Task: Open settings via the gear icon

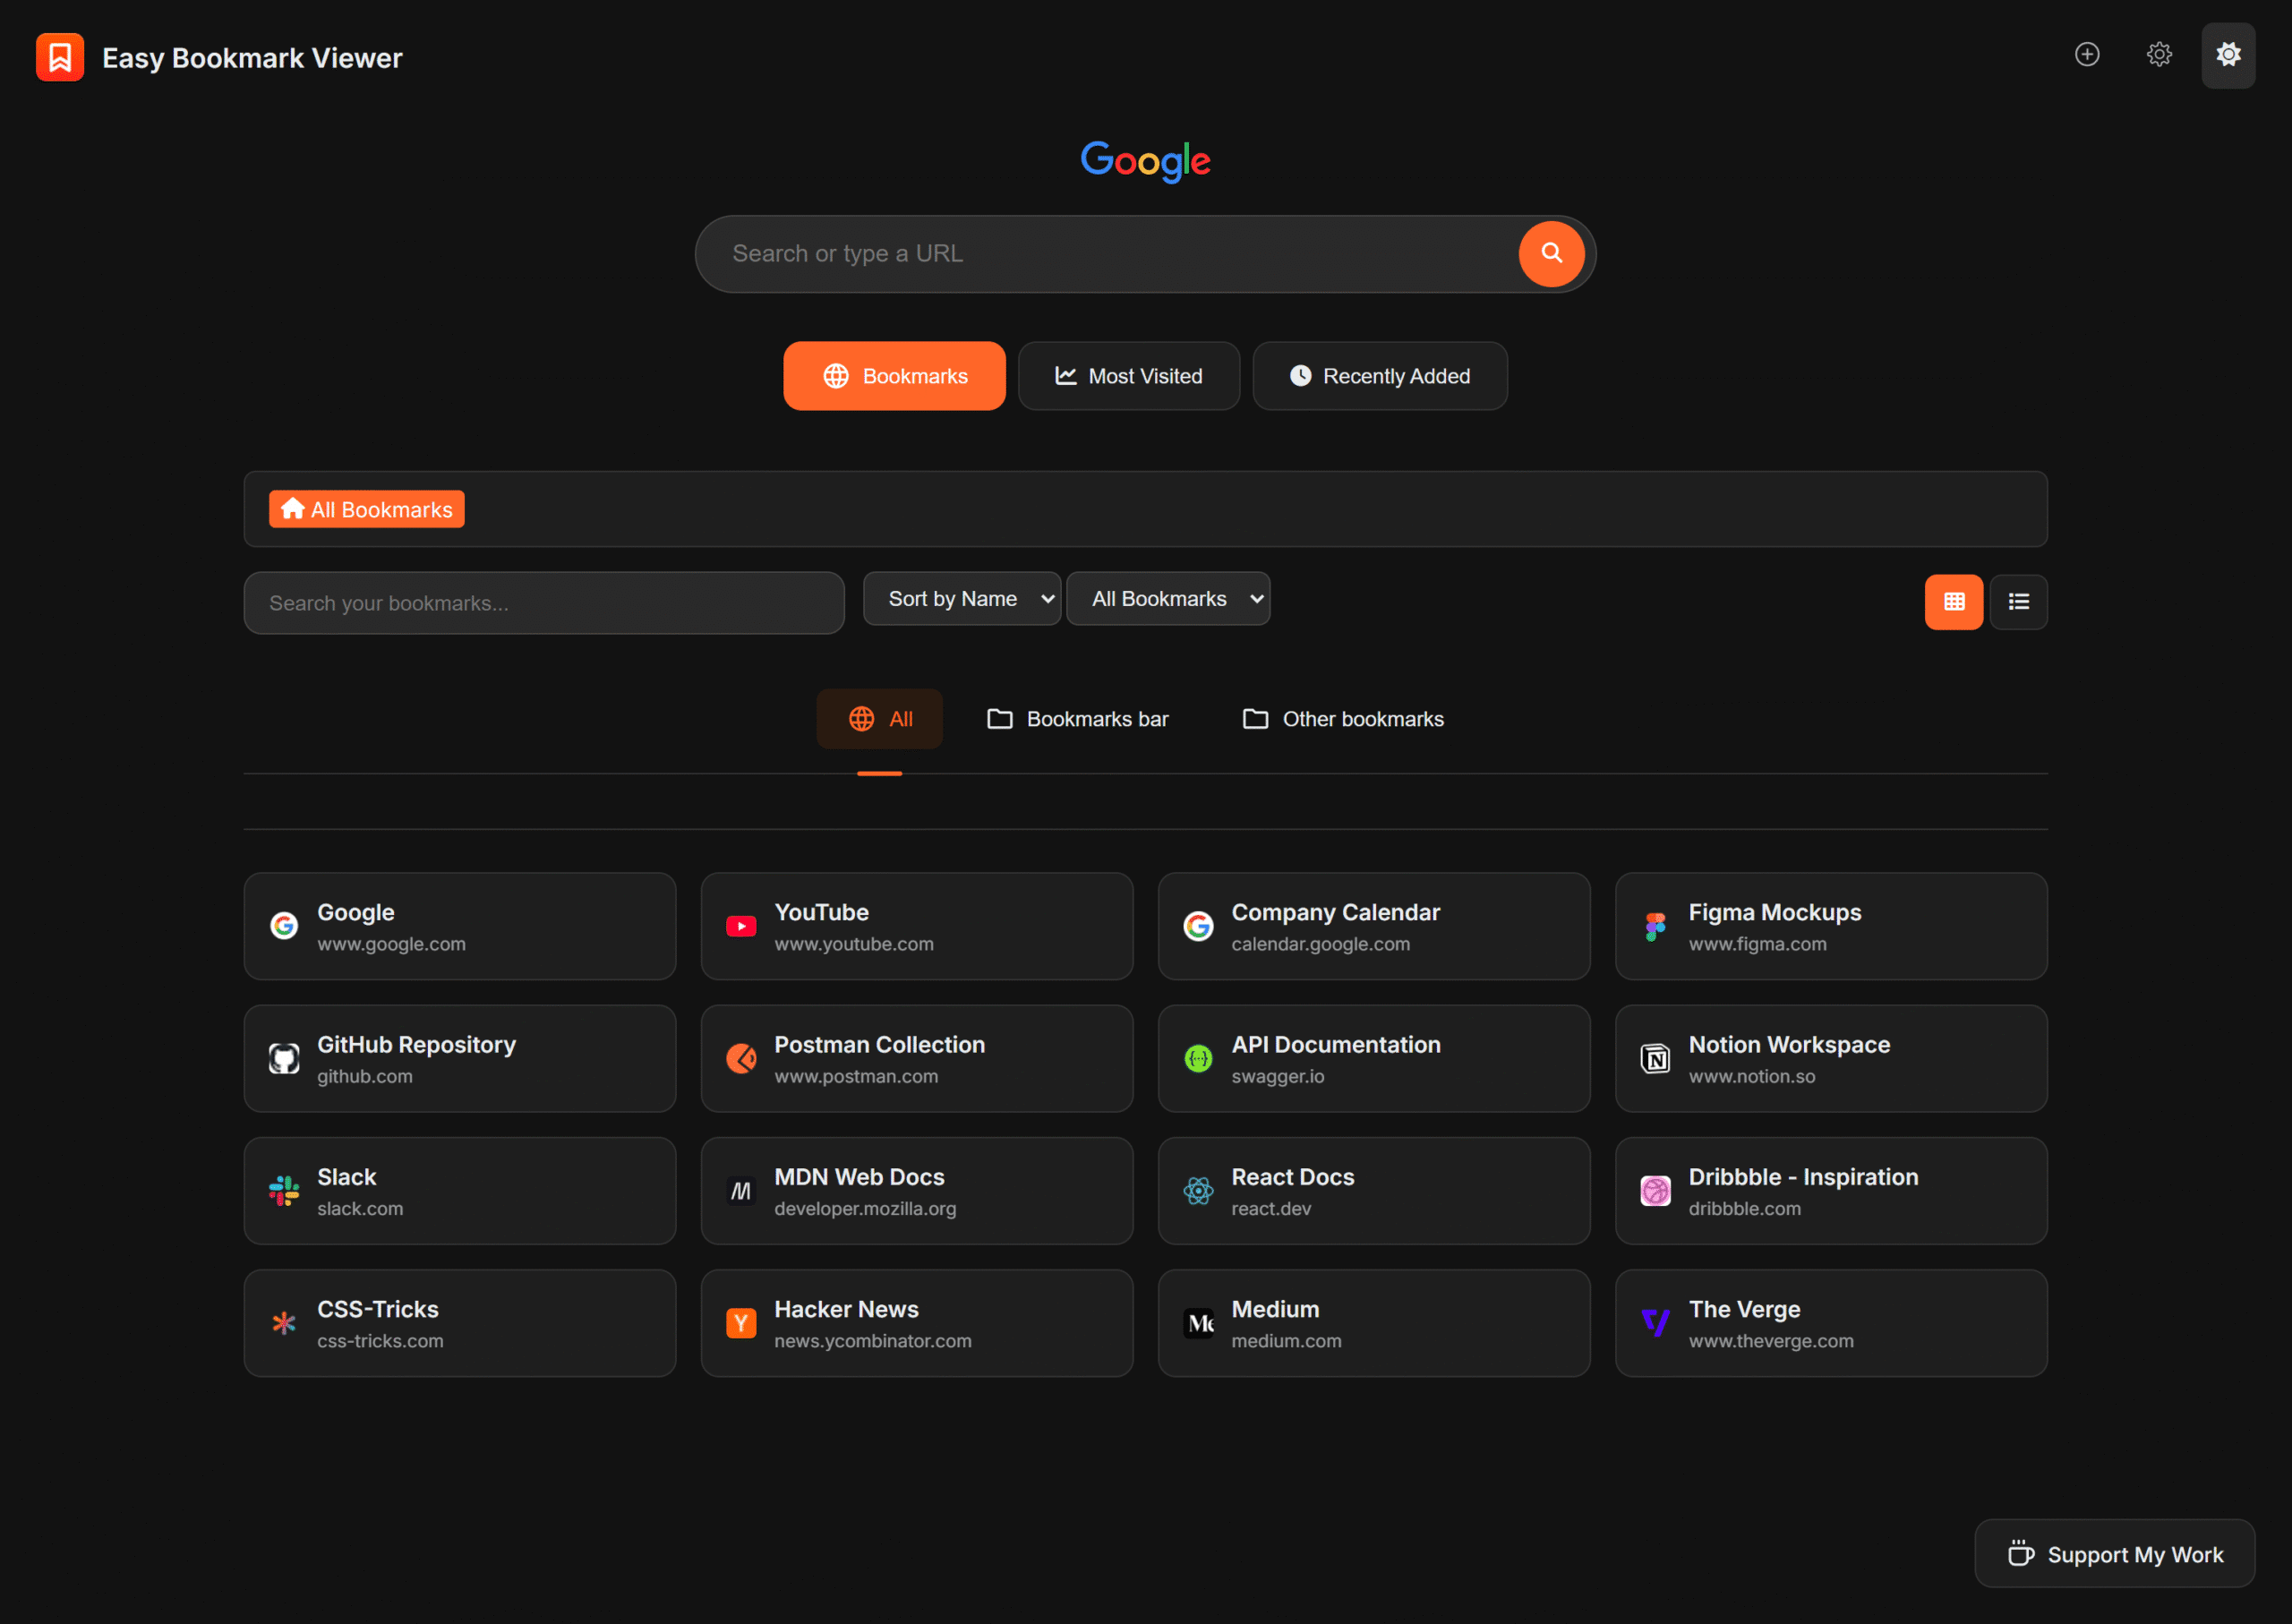Action: click(x=2159, y=54)
